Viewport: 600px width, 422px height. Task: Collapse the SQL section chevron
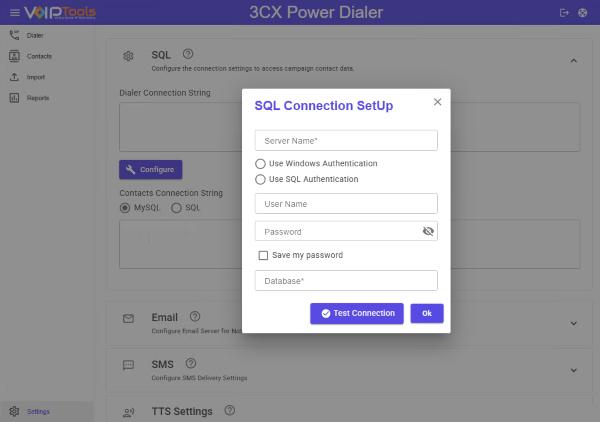(573, 61)
